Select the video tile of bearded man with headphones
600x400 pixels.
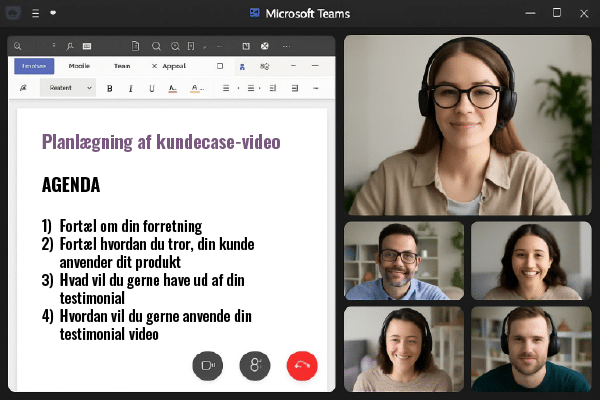tap(531, 349)
